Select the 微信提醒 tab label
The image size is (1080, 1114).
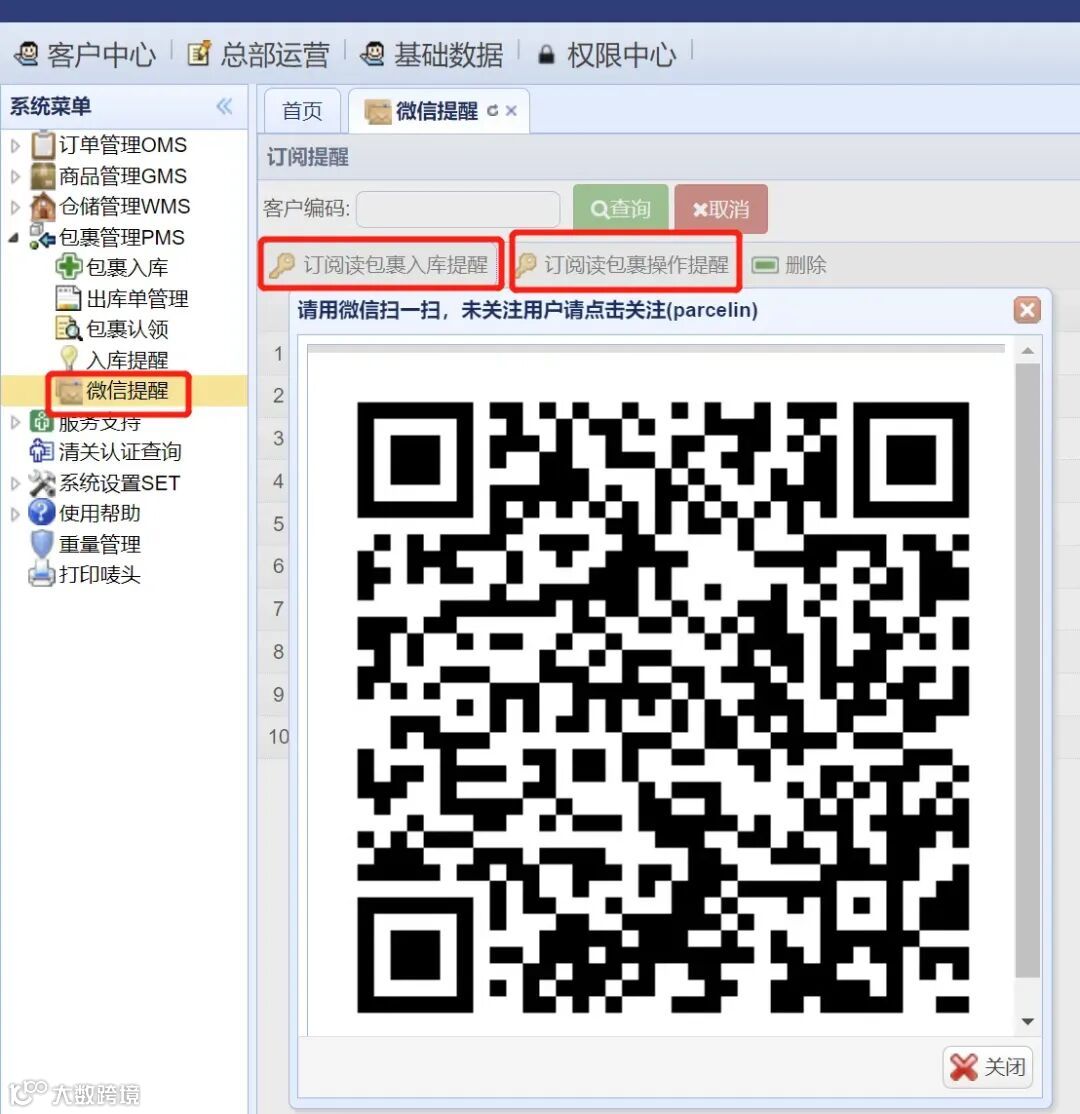click(437, 111)
